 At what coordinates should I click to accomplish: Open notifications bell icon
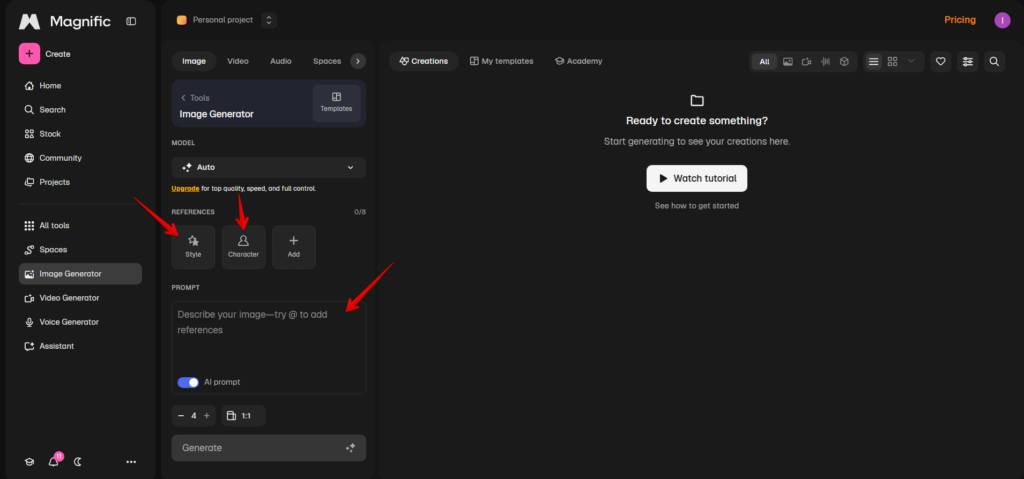pyautogui.click(x=54, y=461)
